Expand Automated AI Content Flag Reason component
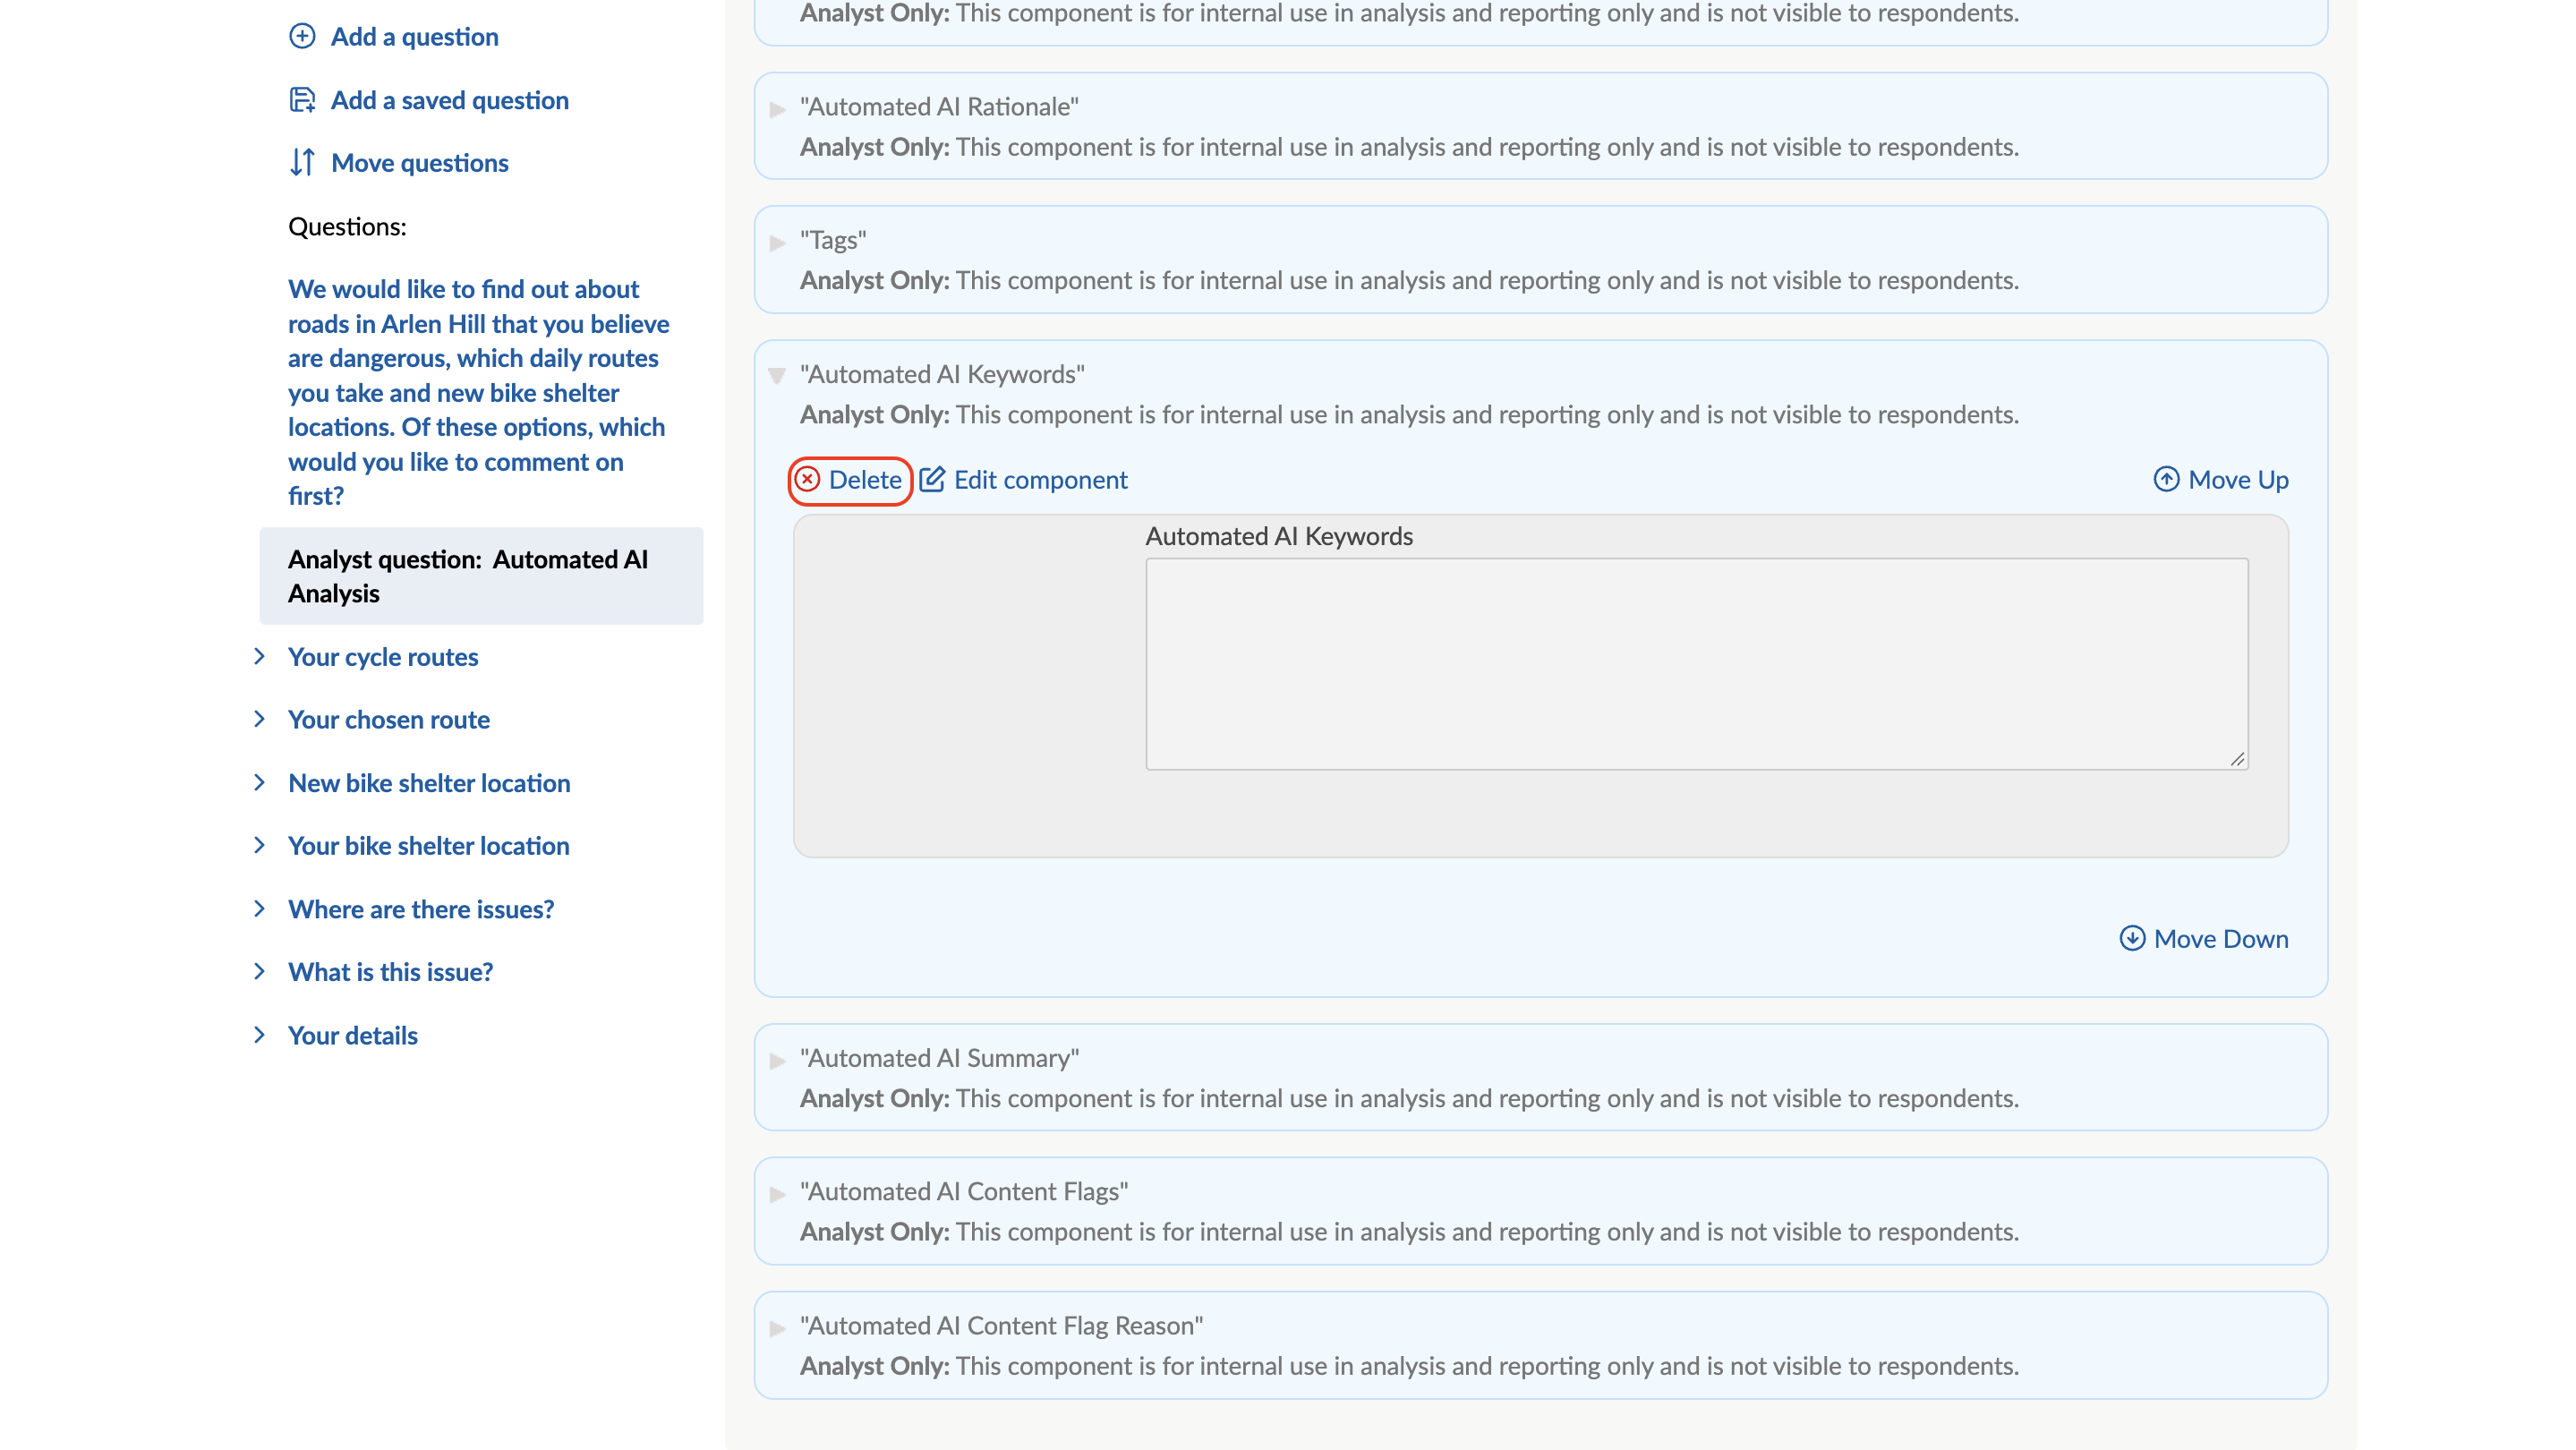This screenshot has height=1450, width=2576. [x=777, y=1328]
